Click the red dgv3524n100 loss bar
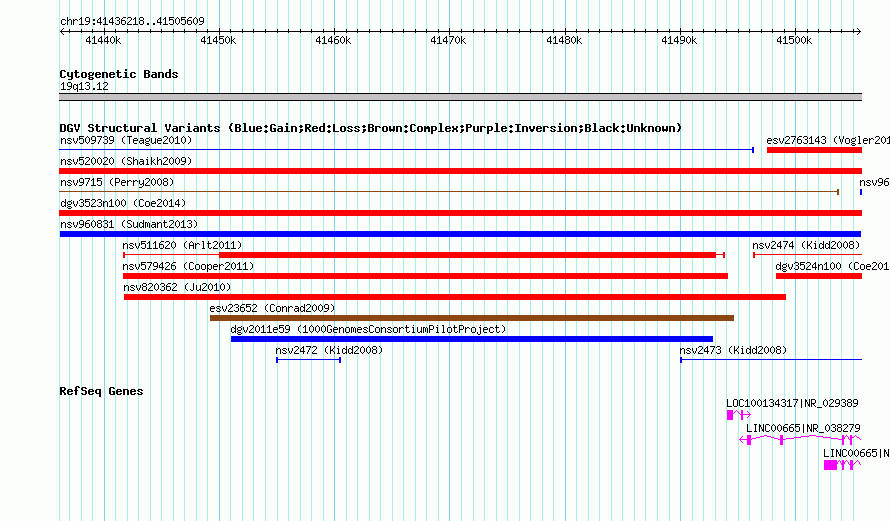890x521 pixels. pos(818,276)
